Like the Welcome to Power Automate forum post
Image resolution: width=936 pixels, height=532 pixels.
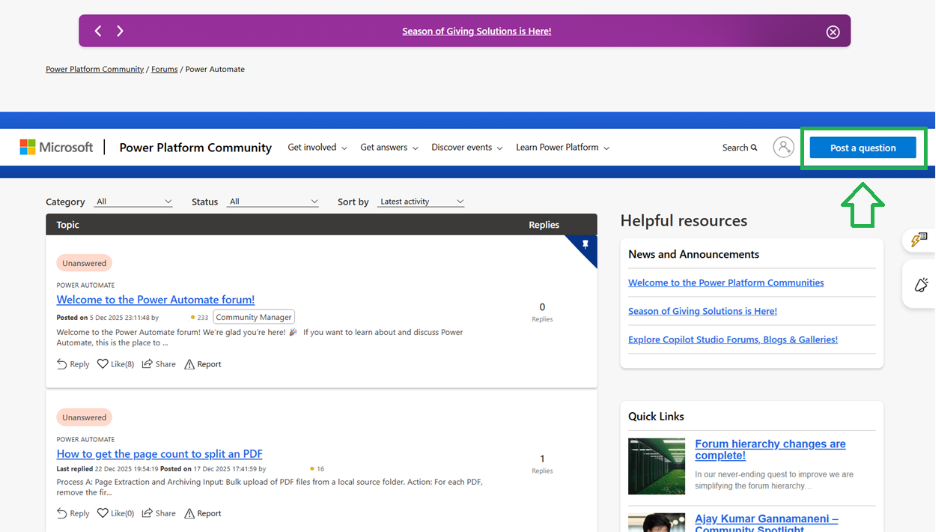click(115, 364)
